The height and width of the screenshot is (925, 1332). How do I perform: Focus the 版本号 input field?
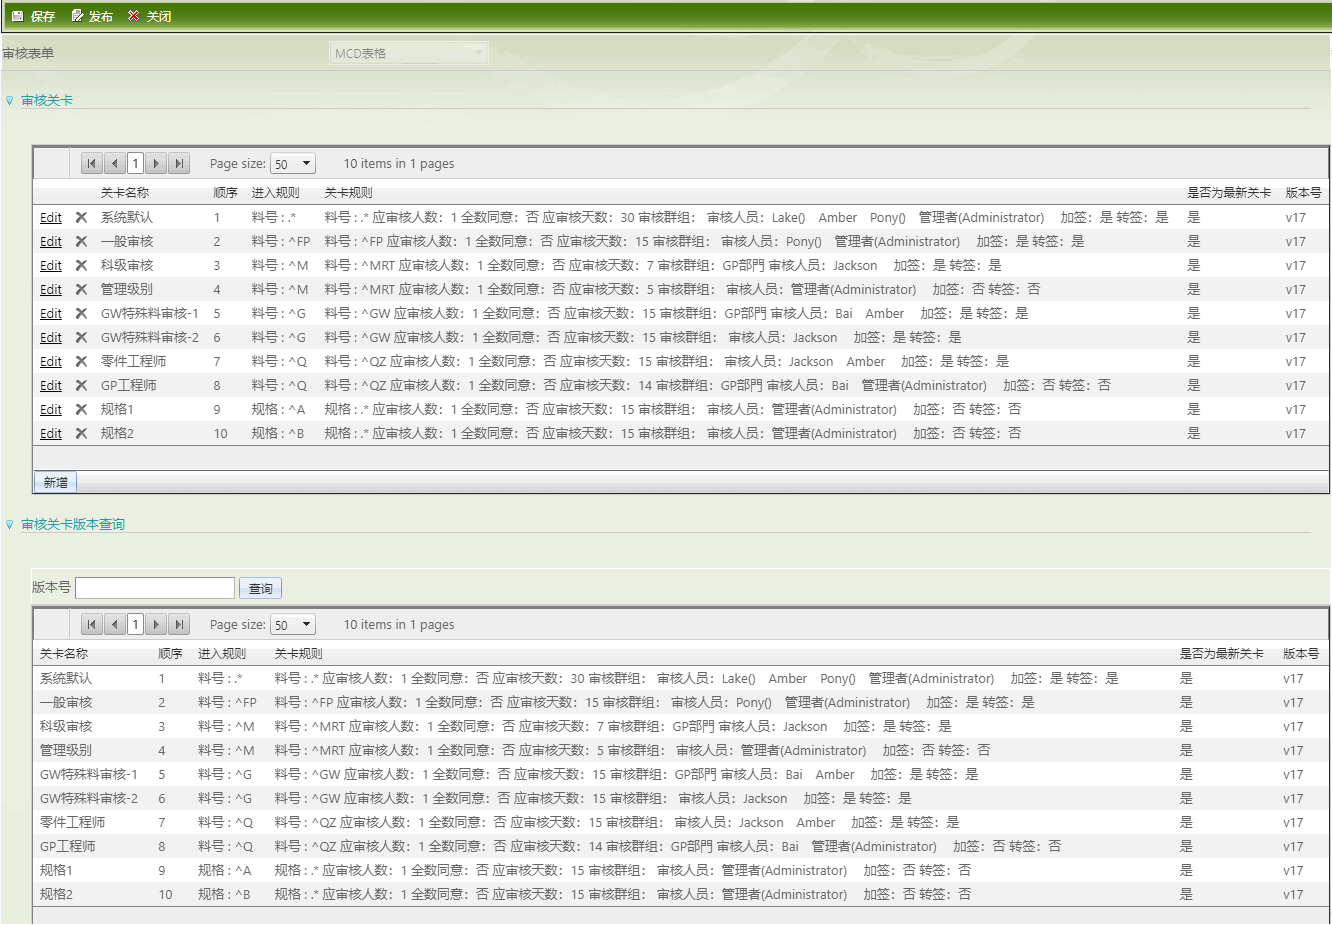pos(155,588)
